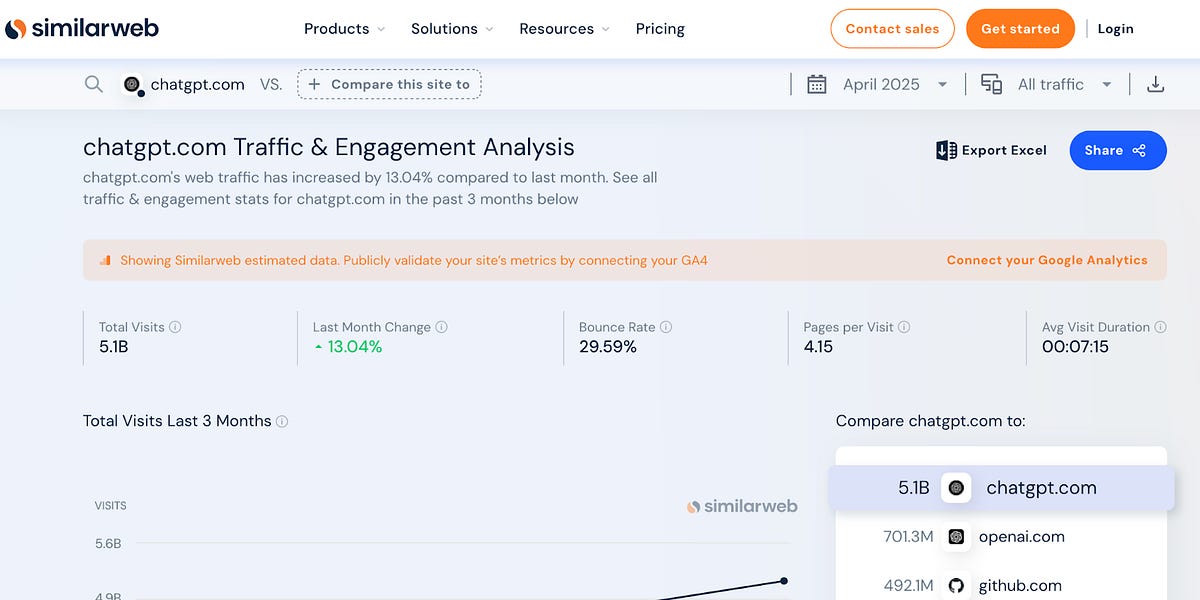Viewport: 1200px width, 600px height.
Task: Expand the Products menu
Action: coord(344,29)
